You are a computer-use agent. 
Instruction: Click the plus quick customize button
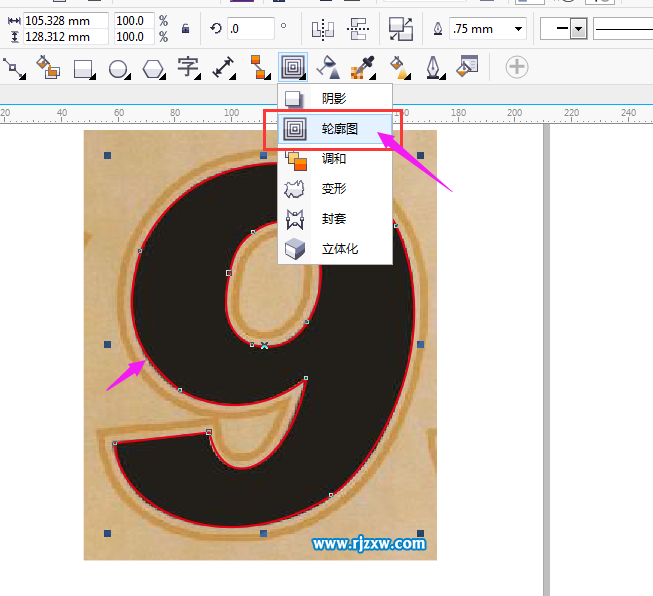point(517,67)
